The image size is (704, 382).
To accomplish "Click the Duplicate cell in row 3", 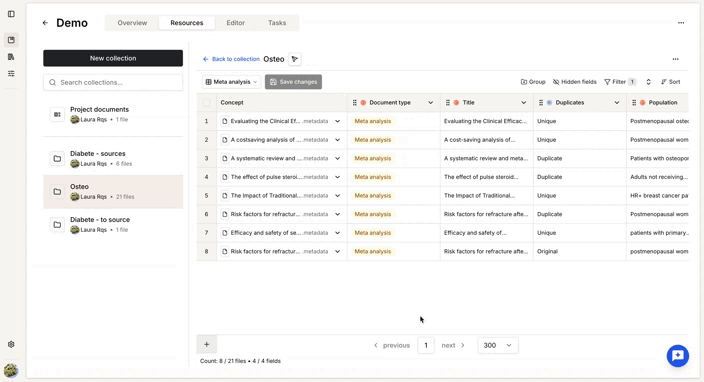I will pyautogui.click(x=580, y=158).
